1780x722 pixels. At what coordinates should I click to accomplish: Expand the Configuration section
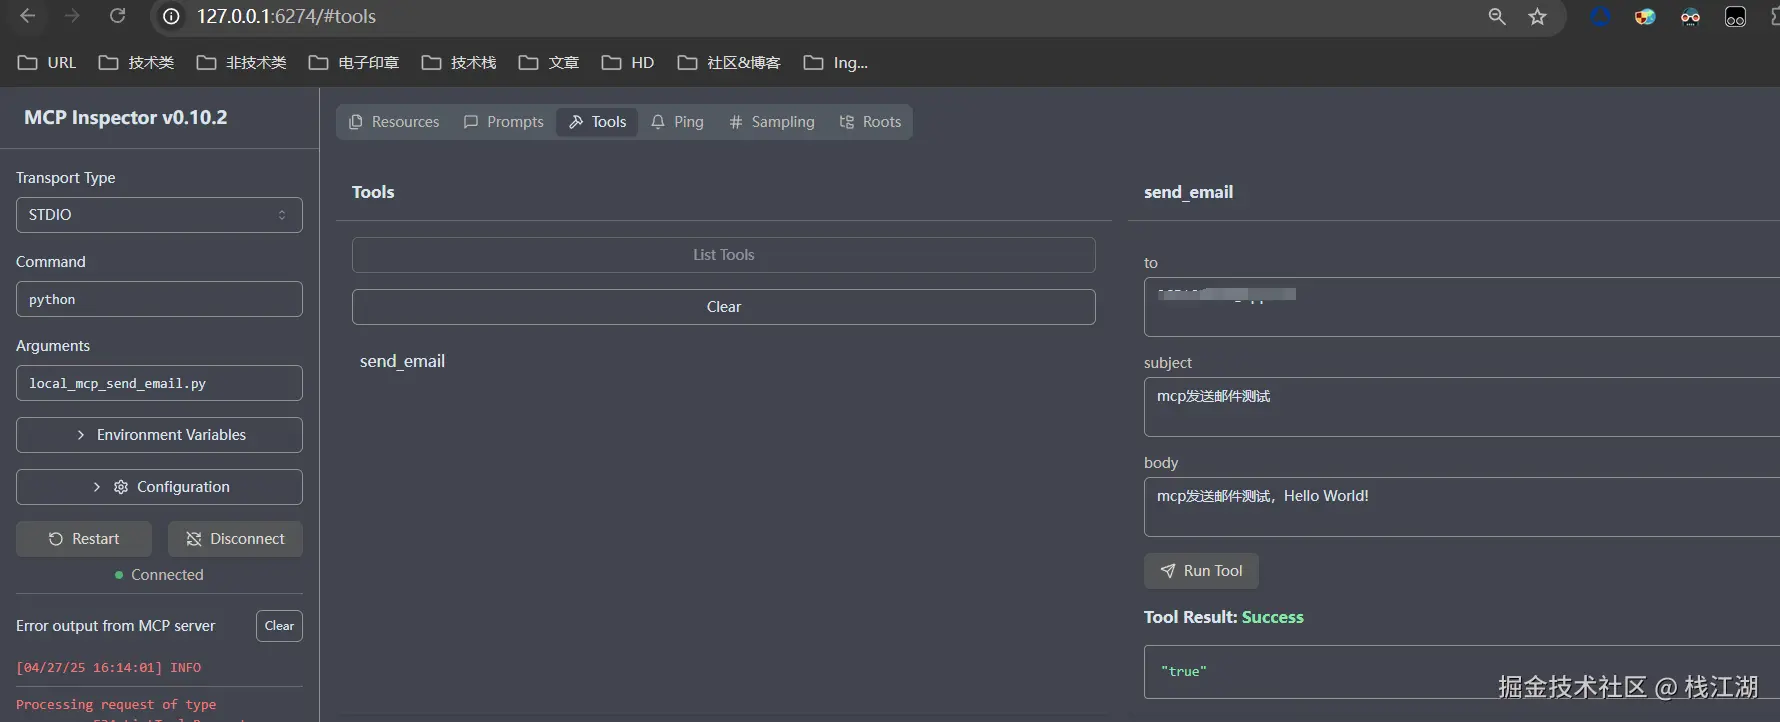(159, 487)
